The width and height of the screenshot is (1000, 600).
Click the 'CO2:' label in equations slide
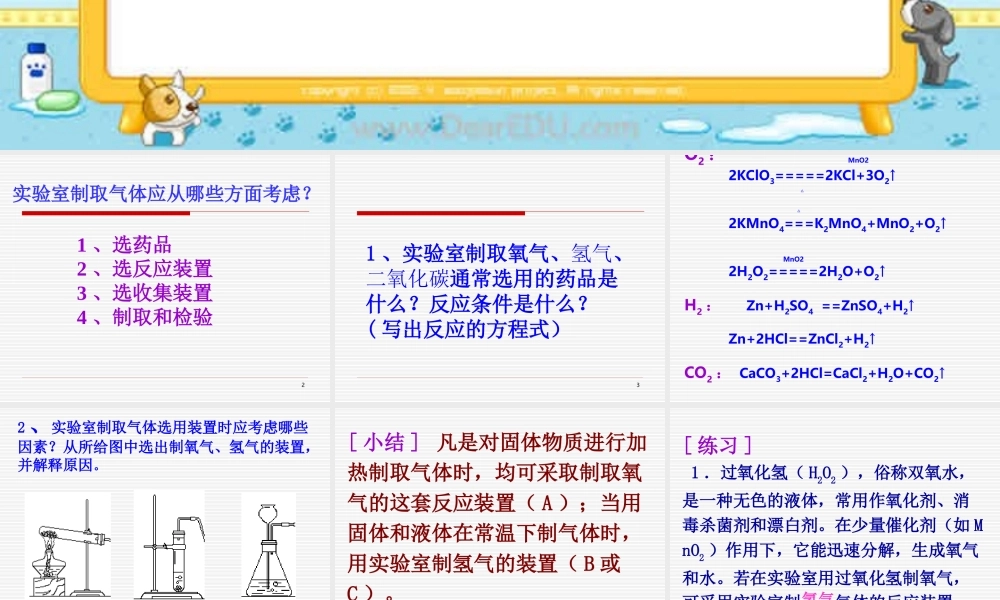click(702, 374)
